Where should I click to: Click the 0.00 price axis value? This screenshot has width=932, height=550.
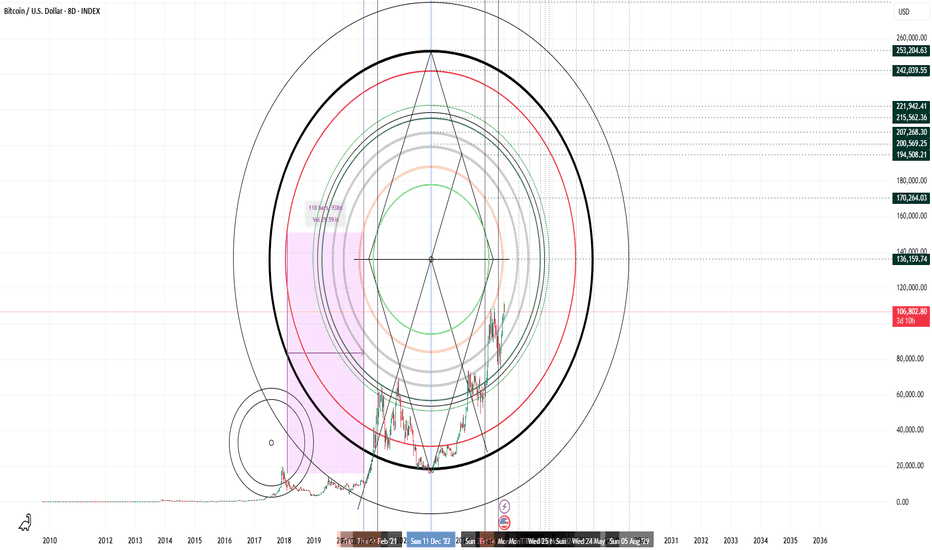(902, 502)
